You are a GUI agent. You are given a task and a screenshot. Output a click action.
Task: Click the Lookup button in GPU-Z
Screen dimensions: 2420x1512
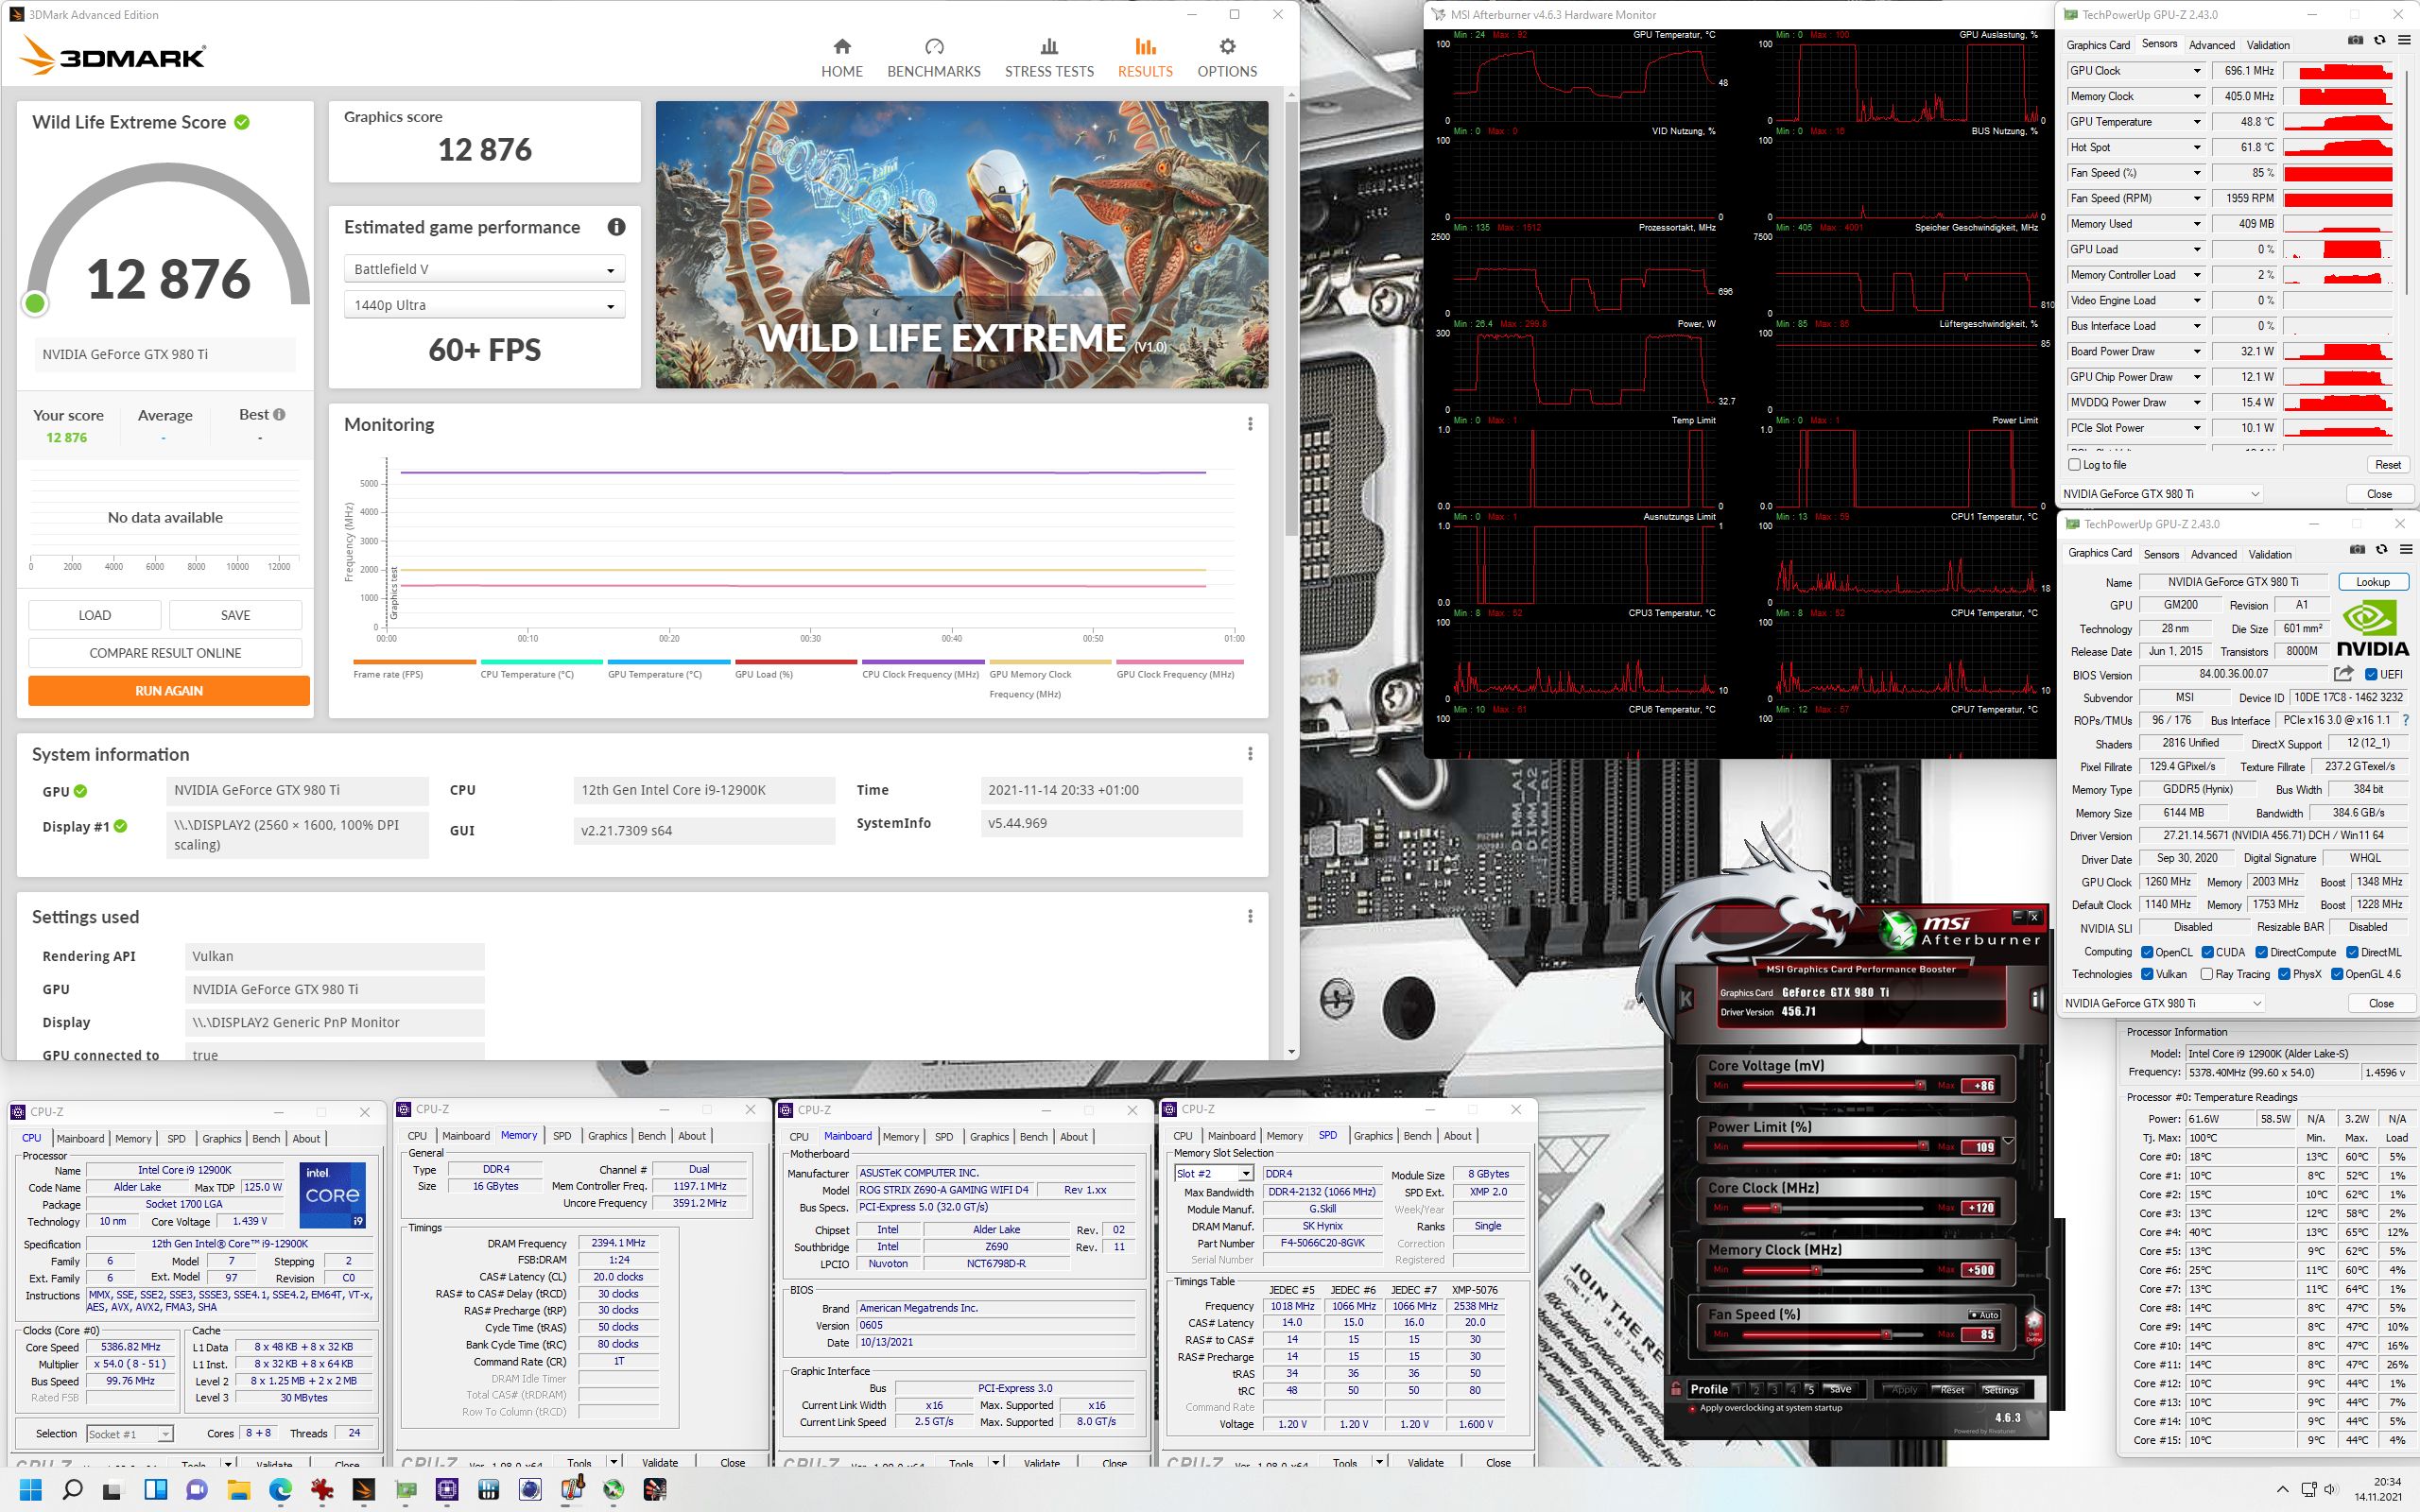click(2373, 582)
